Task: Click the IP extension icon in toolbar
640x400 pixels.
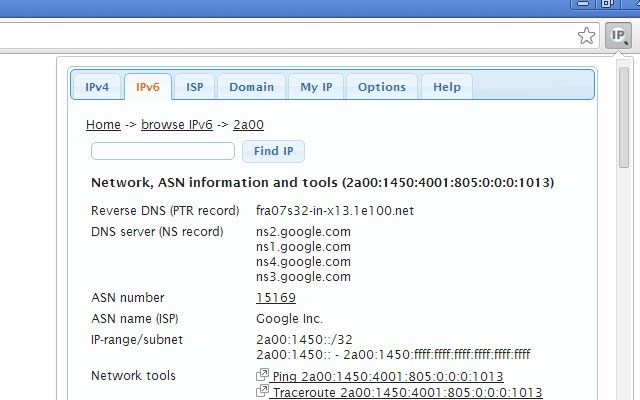Action: point(618,36)
